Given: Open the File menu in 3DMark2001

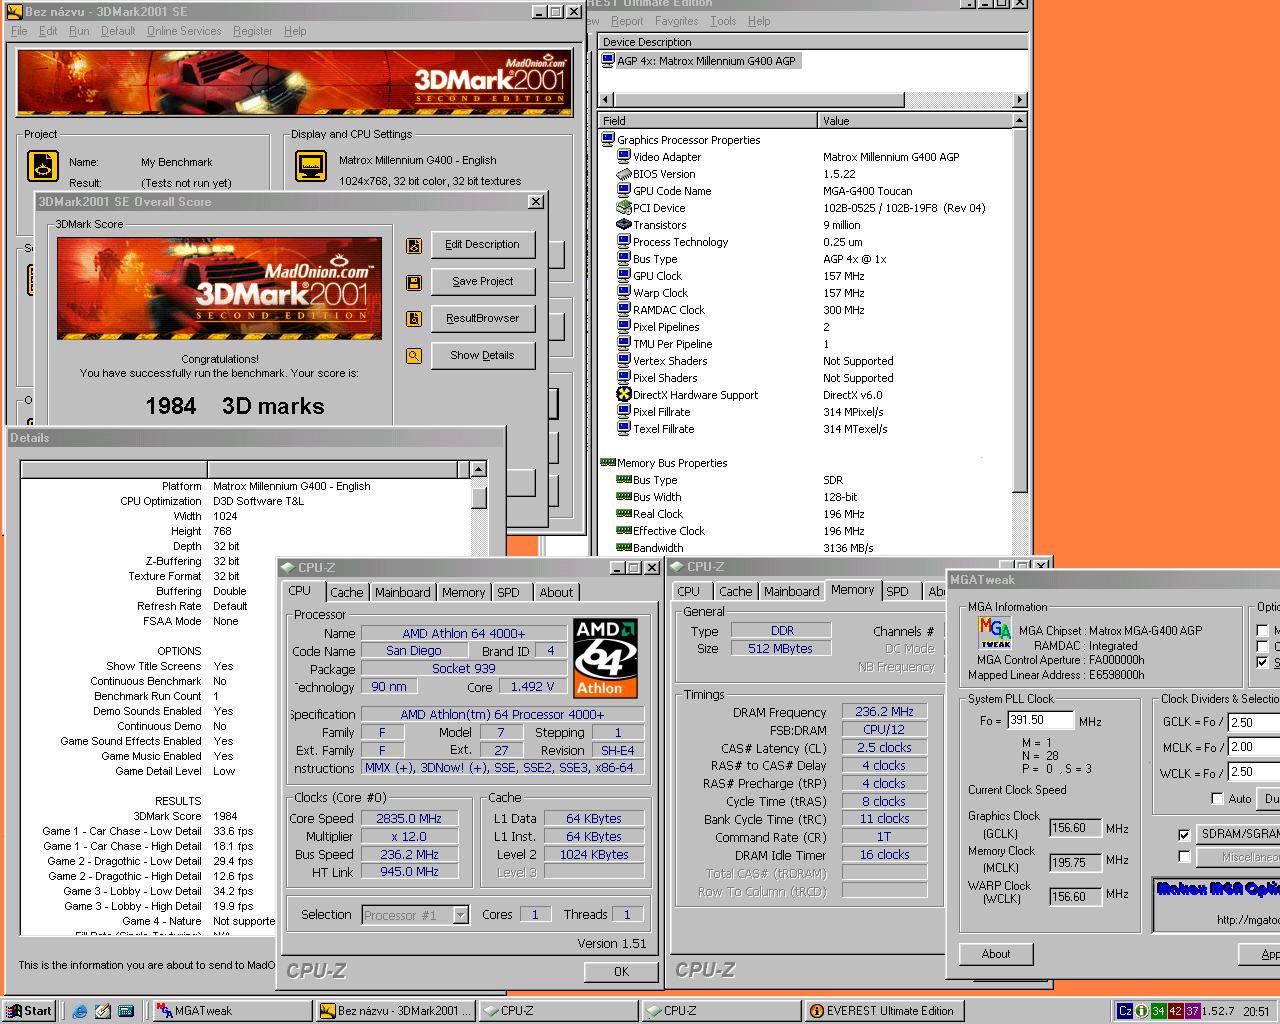Looking at the screenshot, I should tap(19, 31).
